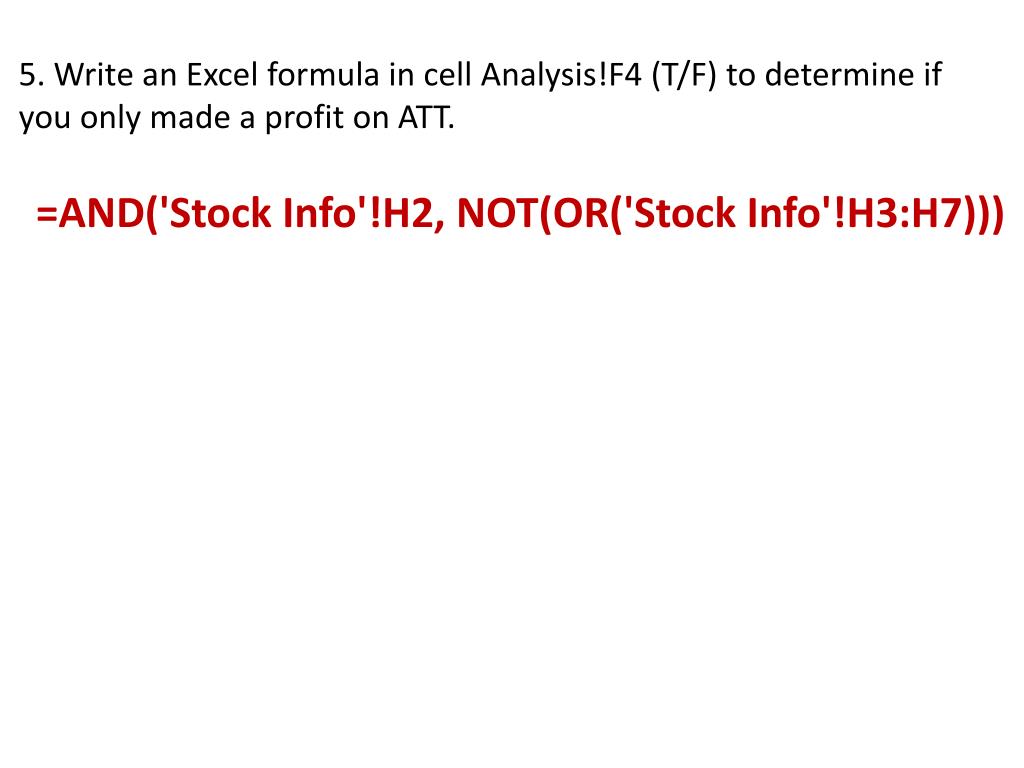The image size is (1024, 768).
Task: Click the word "profit" on the second line
Action: pos(304,118)
